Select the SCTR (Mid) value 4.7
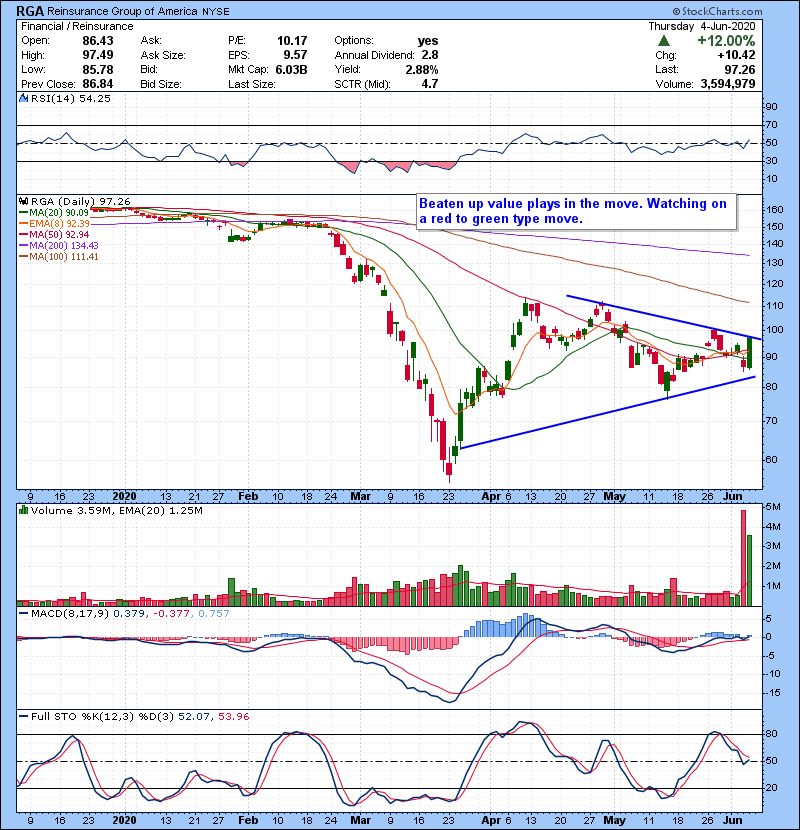This screenshot has width=800, height=830. (430, 84)
